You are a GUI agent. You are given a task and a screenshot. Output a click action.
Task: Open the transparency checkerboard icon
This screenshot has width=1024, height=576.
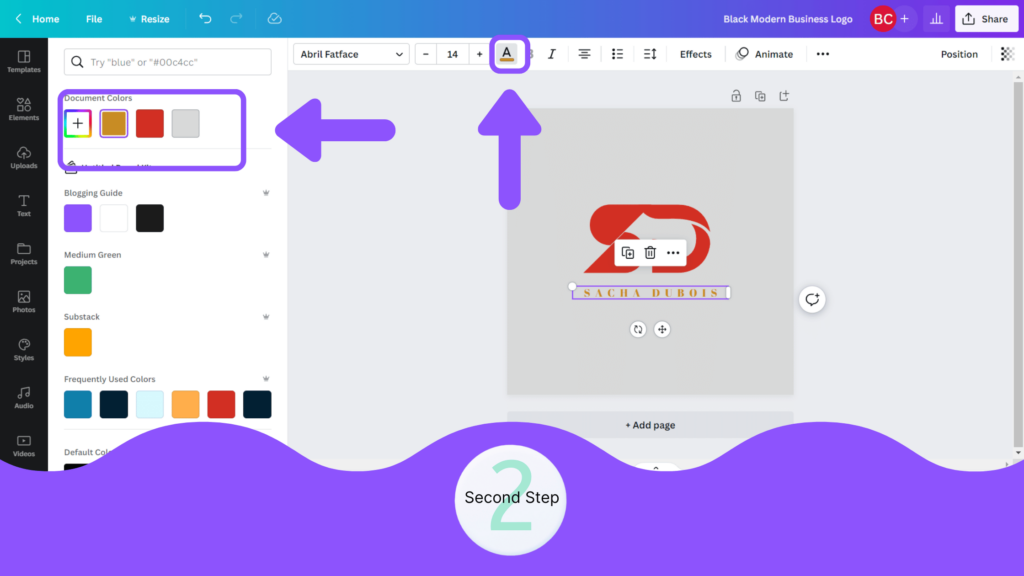pos(1007,54)
